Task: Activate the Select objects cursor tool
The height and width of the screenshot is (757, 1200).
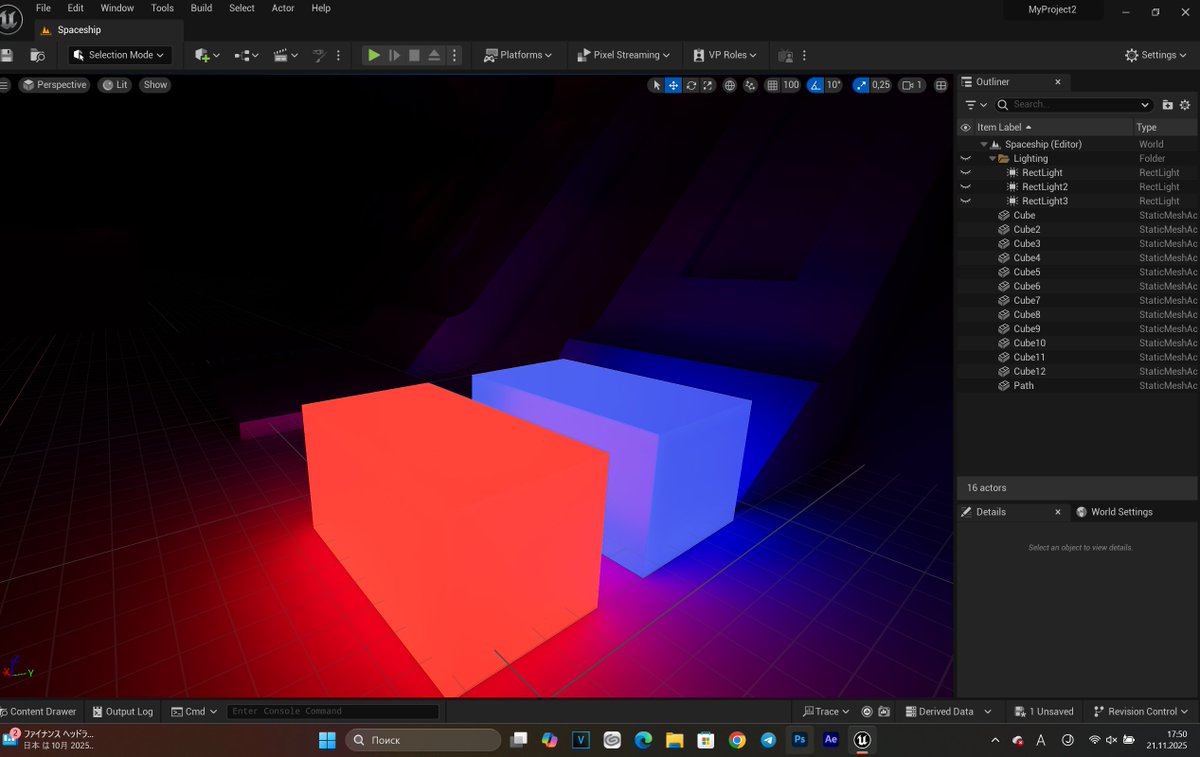Action: tap(656, 85)
